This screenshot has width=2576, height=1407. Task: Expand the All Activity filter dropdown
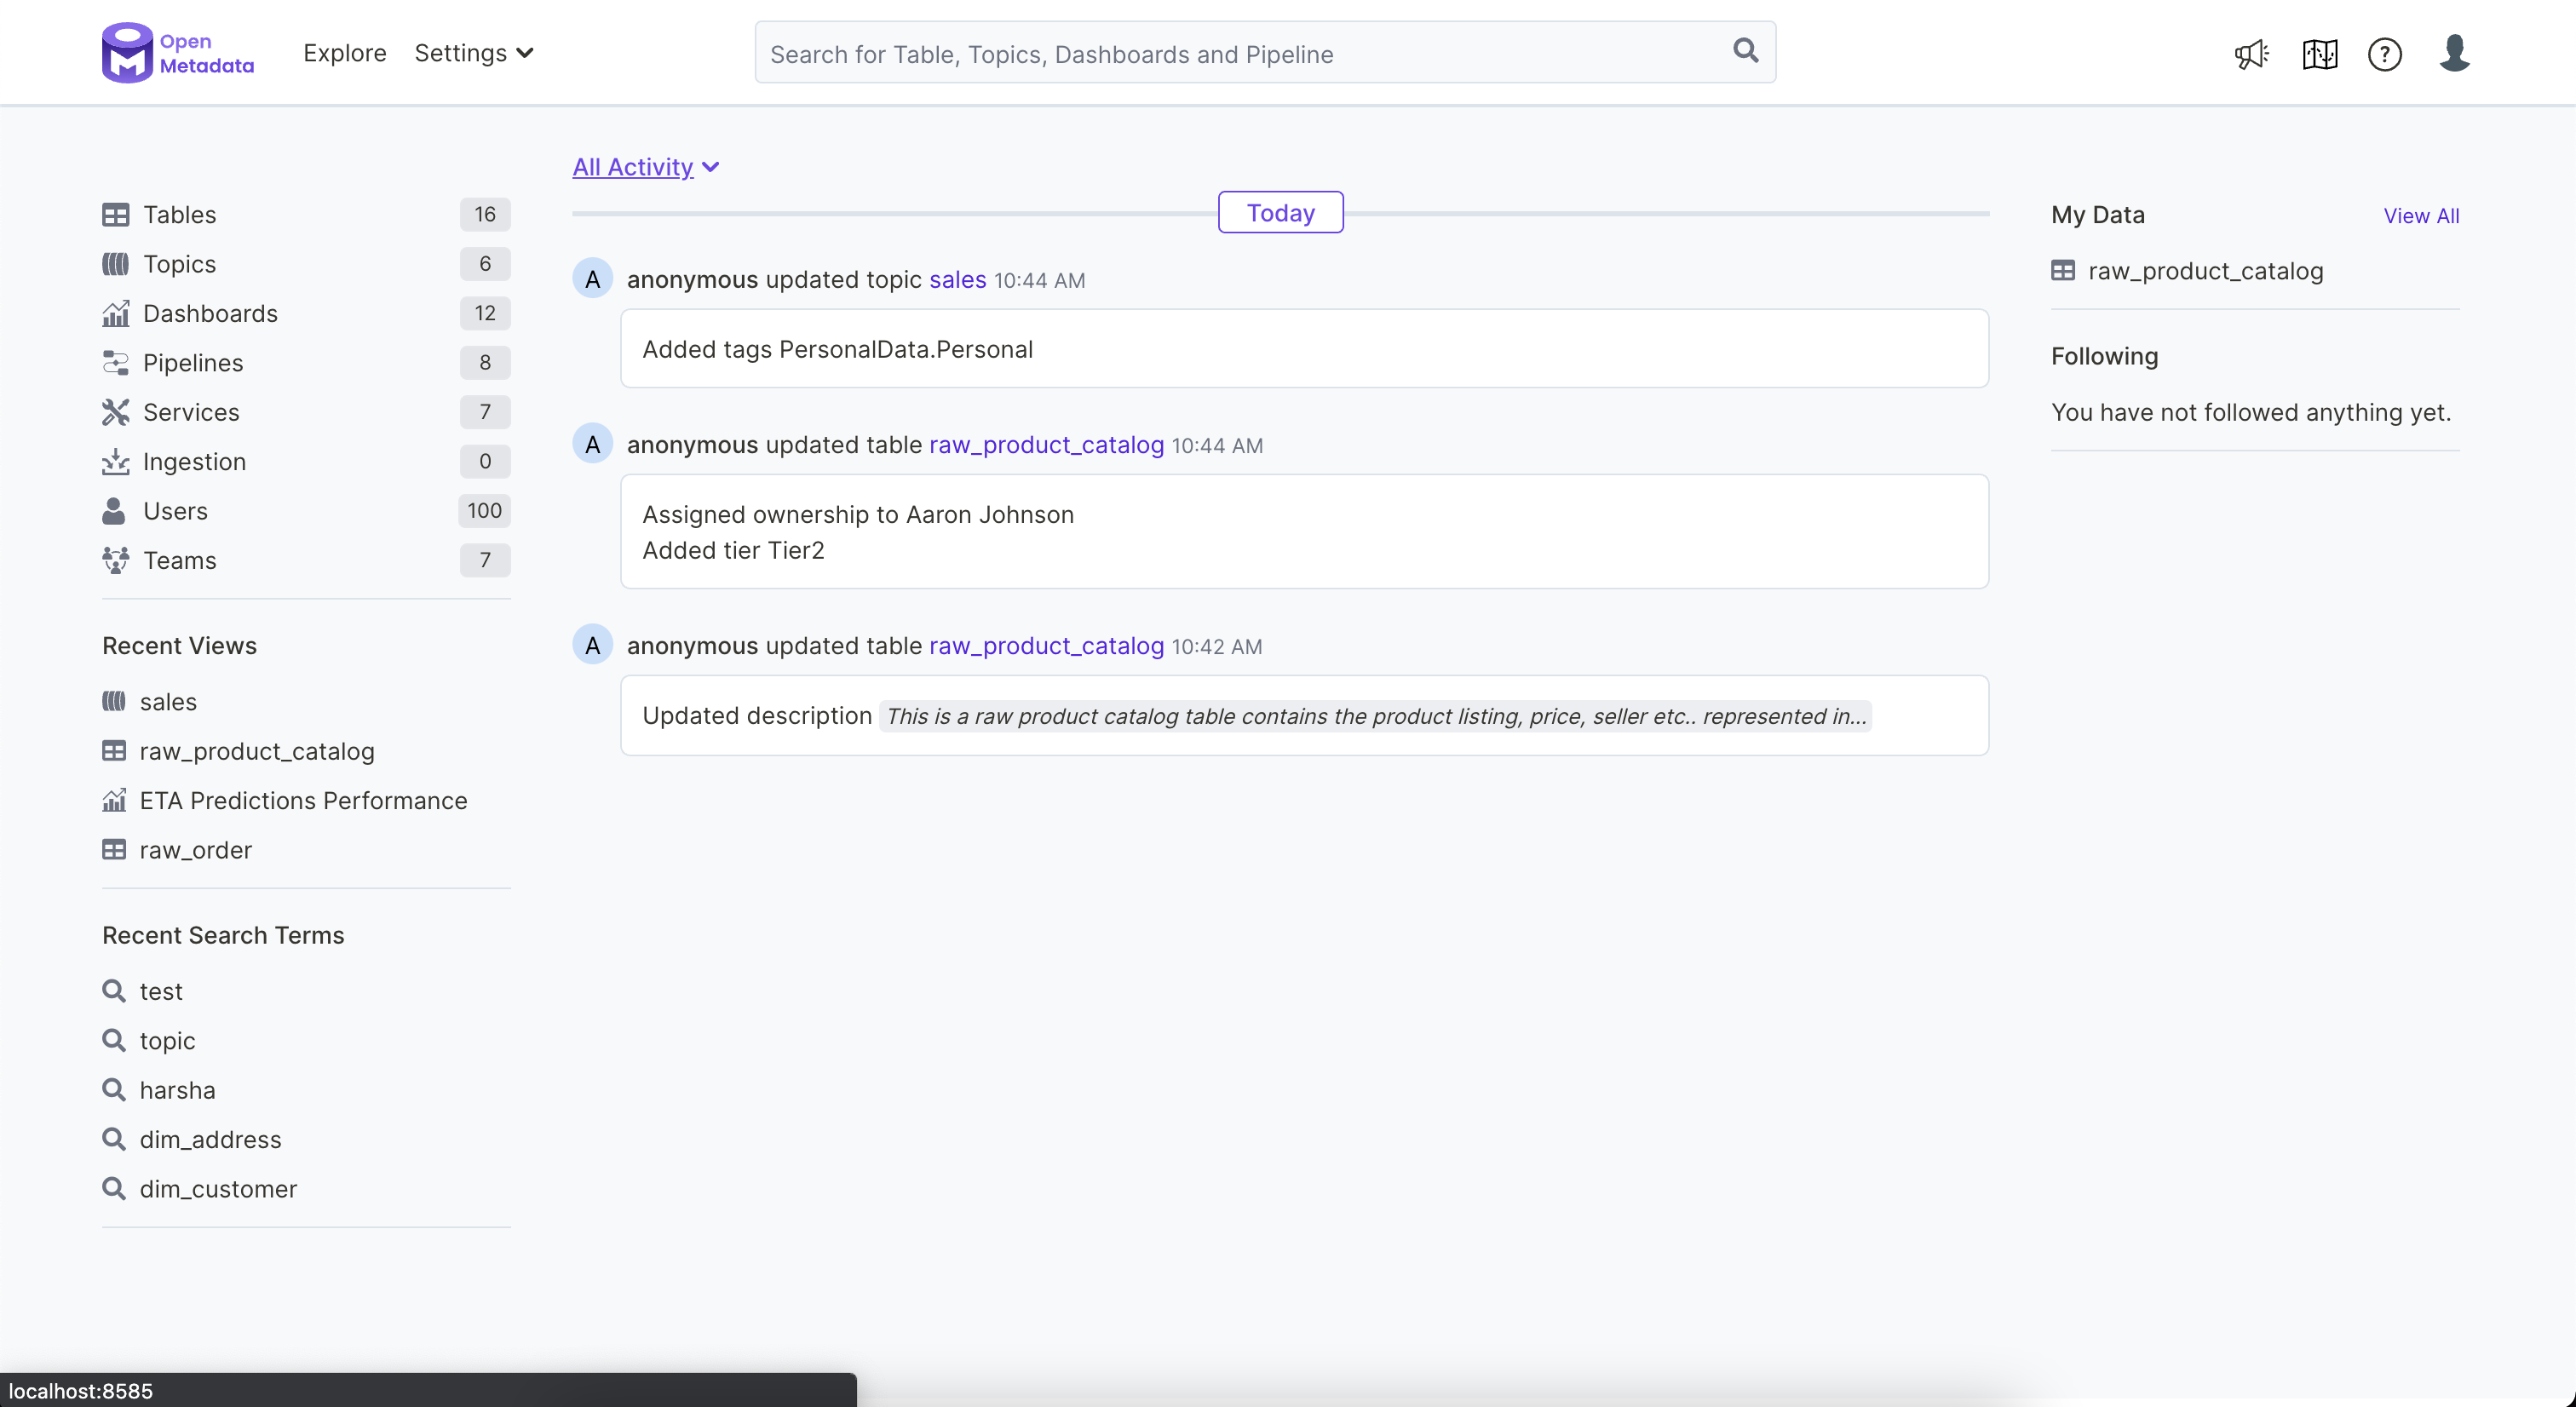click(646, 166)
